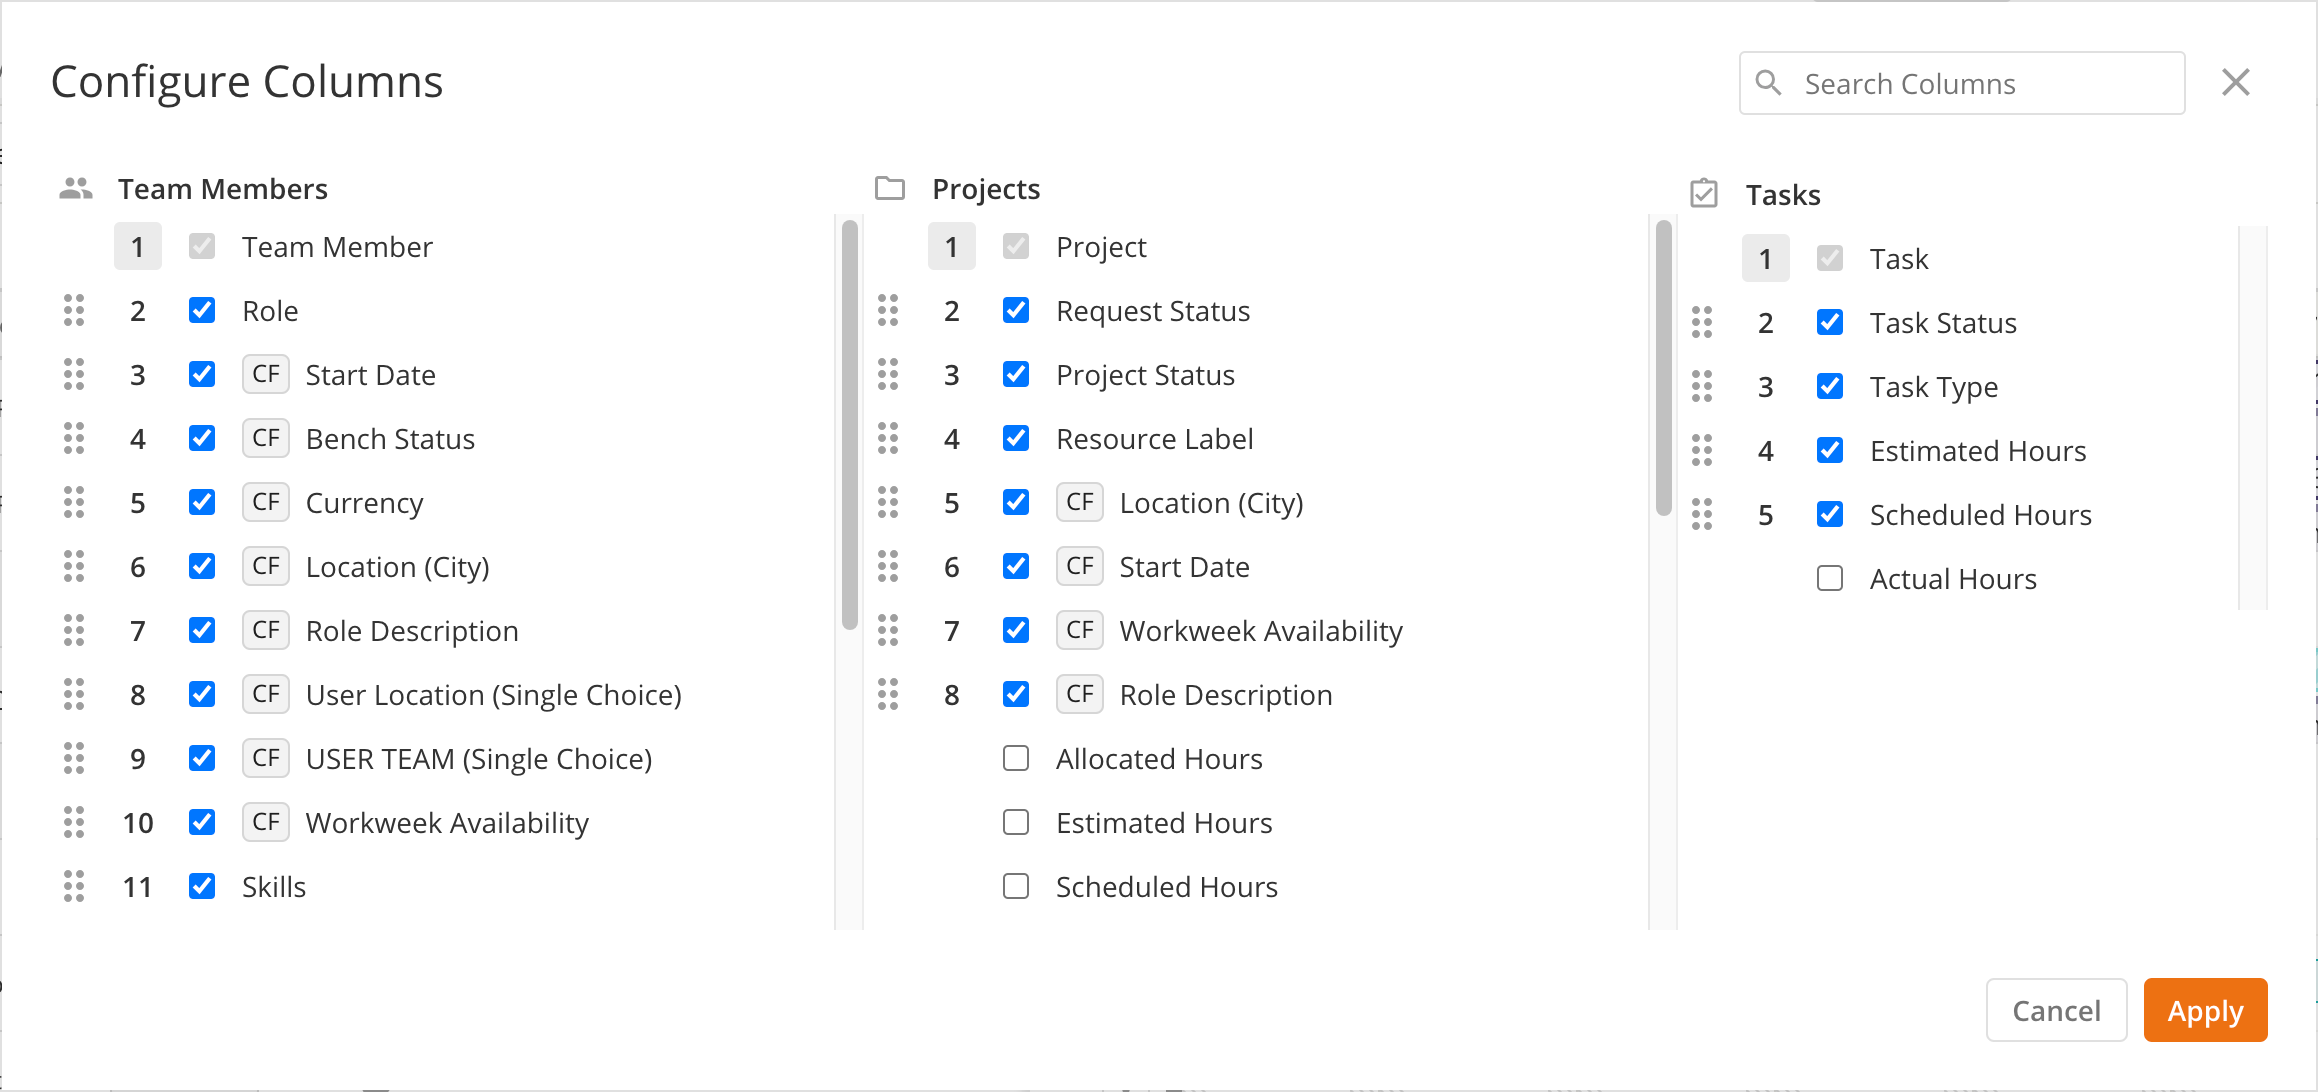Click drag handle for Projects Role Description row

pos(888,695)
